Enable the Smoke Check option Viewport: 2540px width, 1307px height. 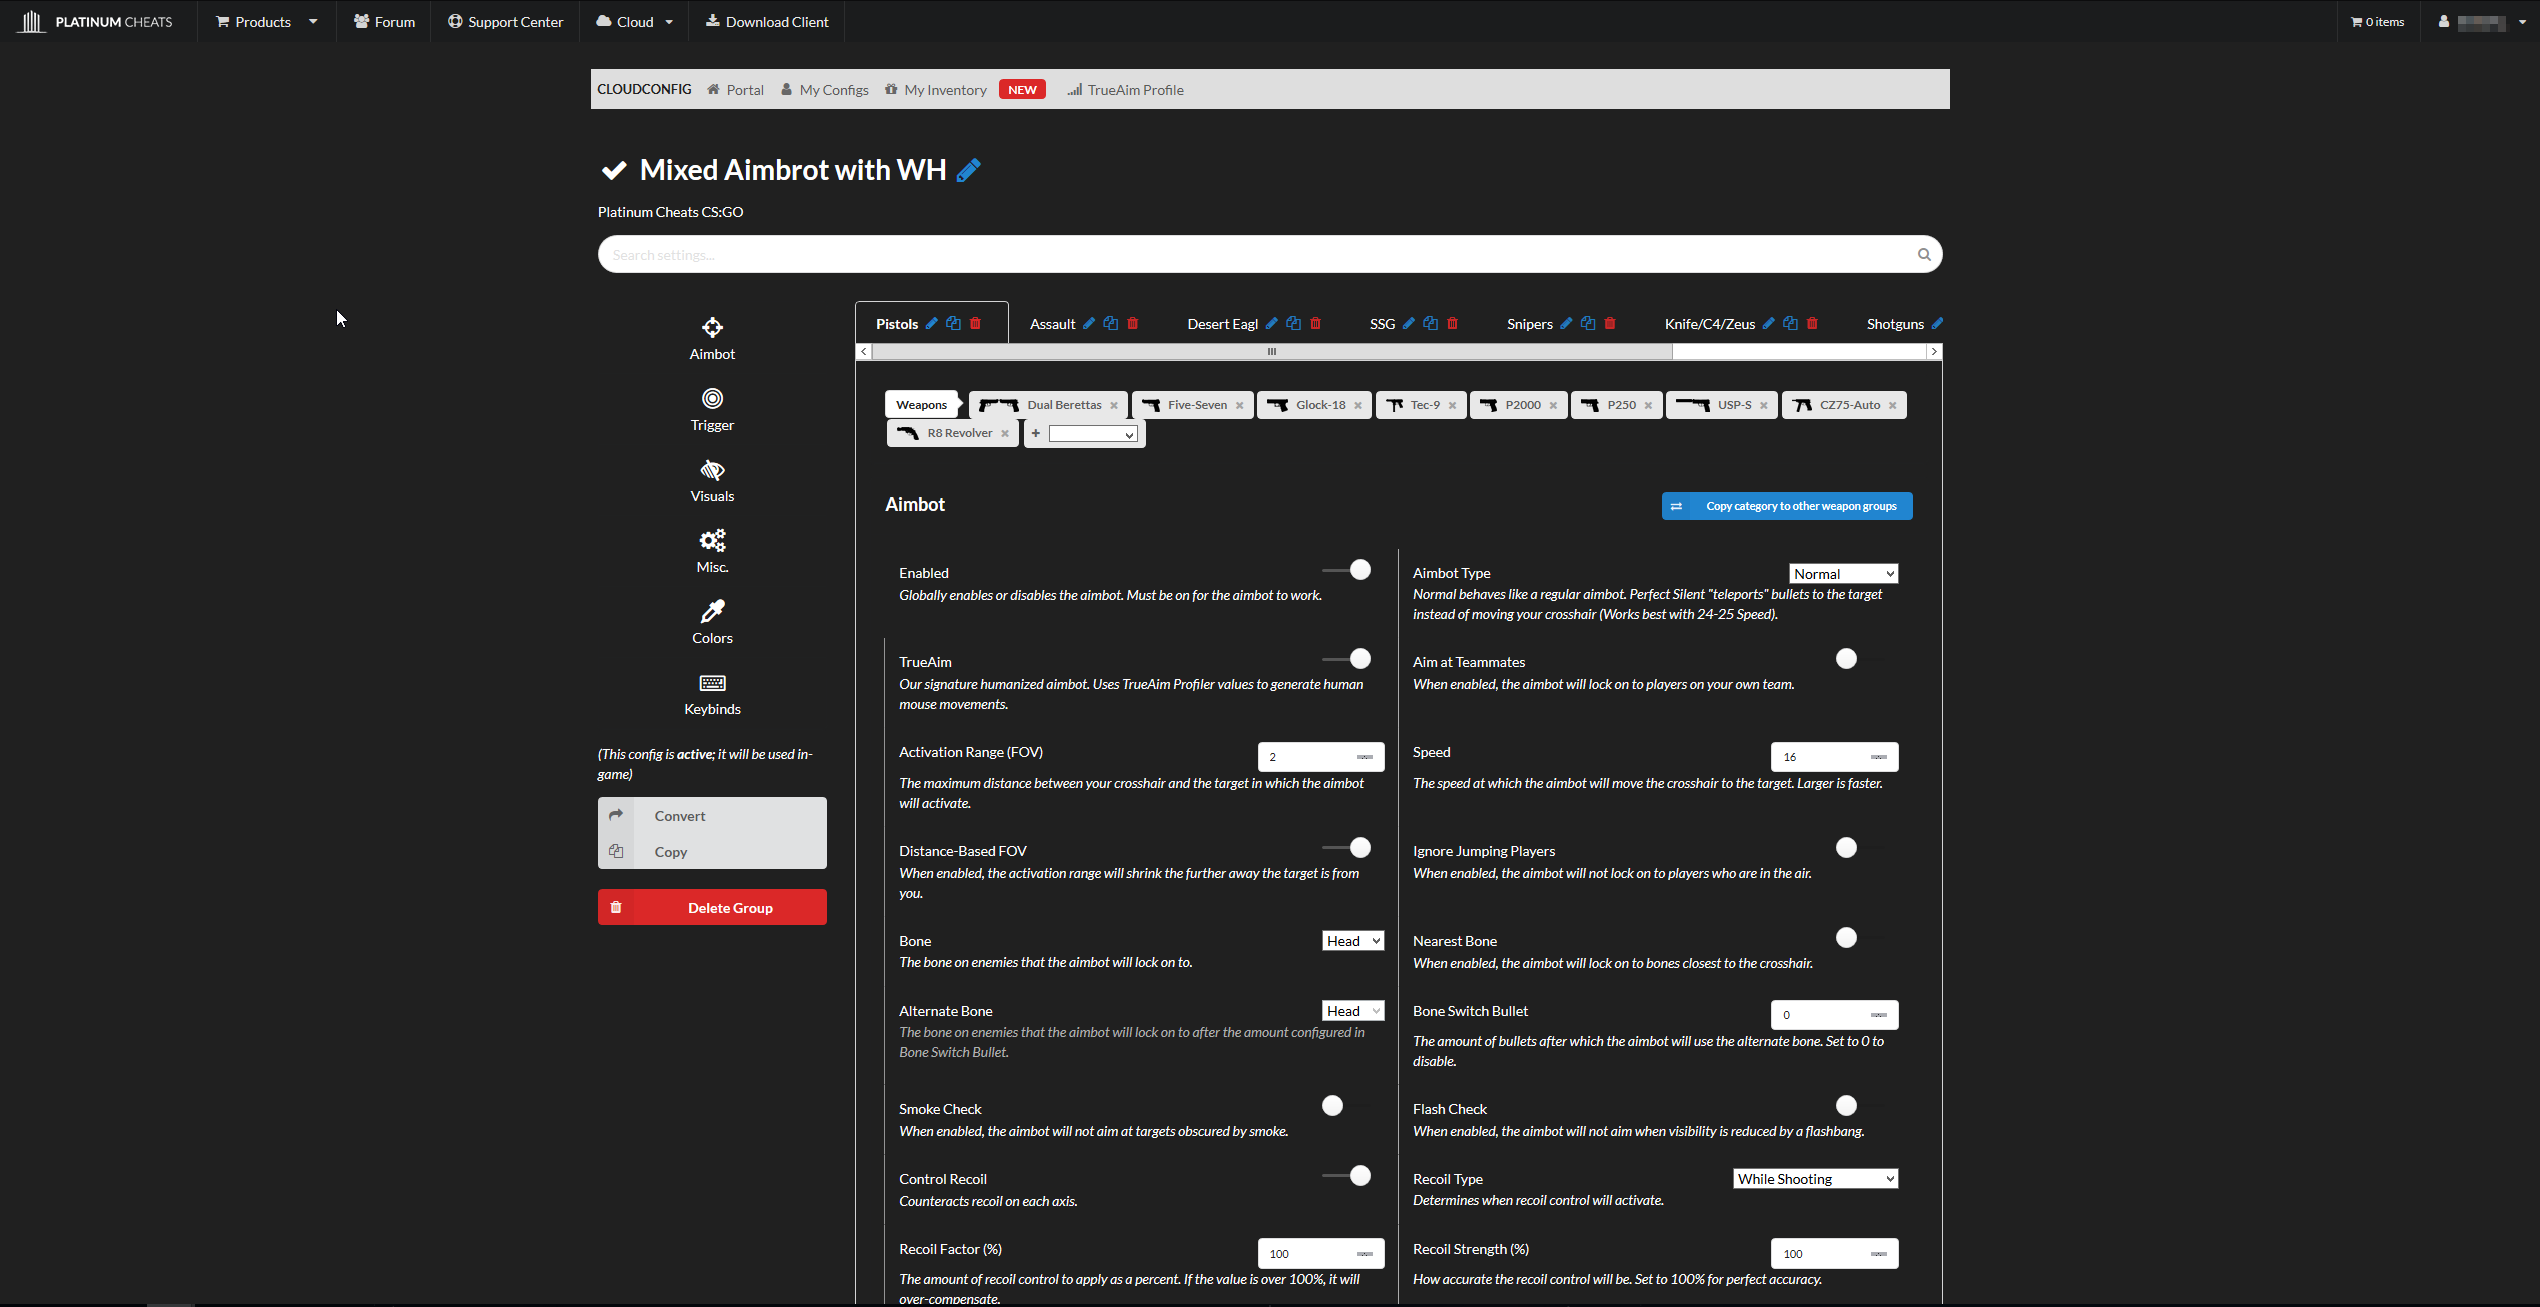point(1332,1105)
